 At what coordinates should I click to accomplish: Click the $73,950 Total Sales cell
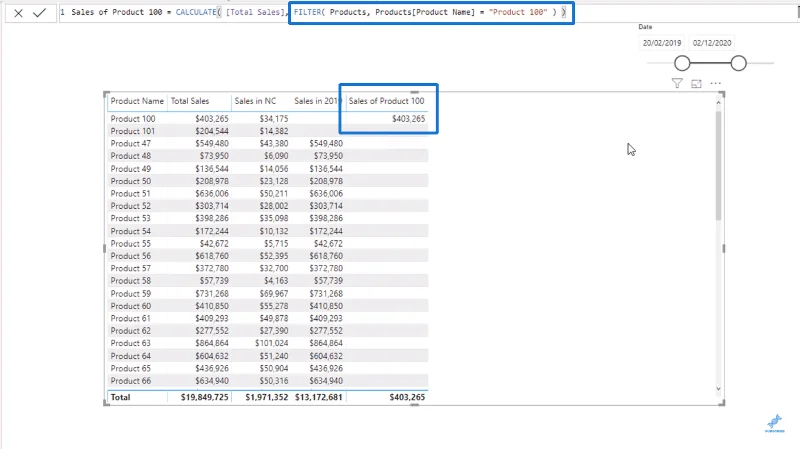tap(214, 156)
